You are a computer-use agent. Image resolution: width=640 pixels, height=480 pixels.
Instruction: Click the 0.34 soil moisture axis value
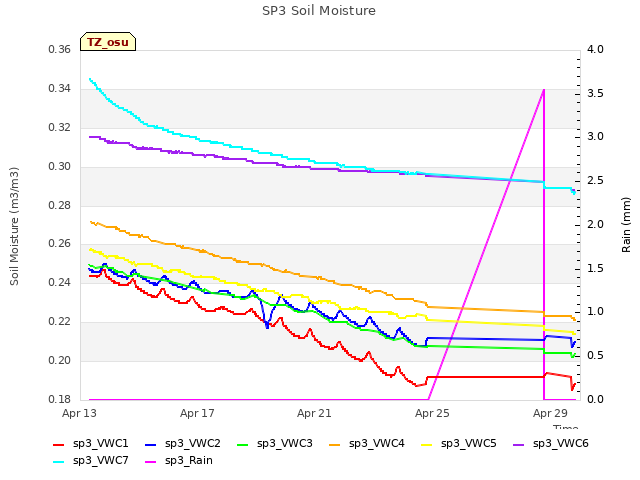pyautogui.click(x=60, y=89)
